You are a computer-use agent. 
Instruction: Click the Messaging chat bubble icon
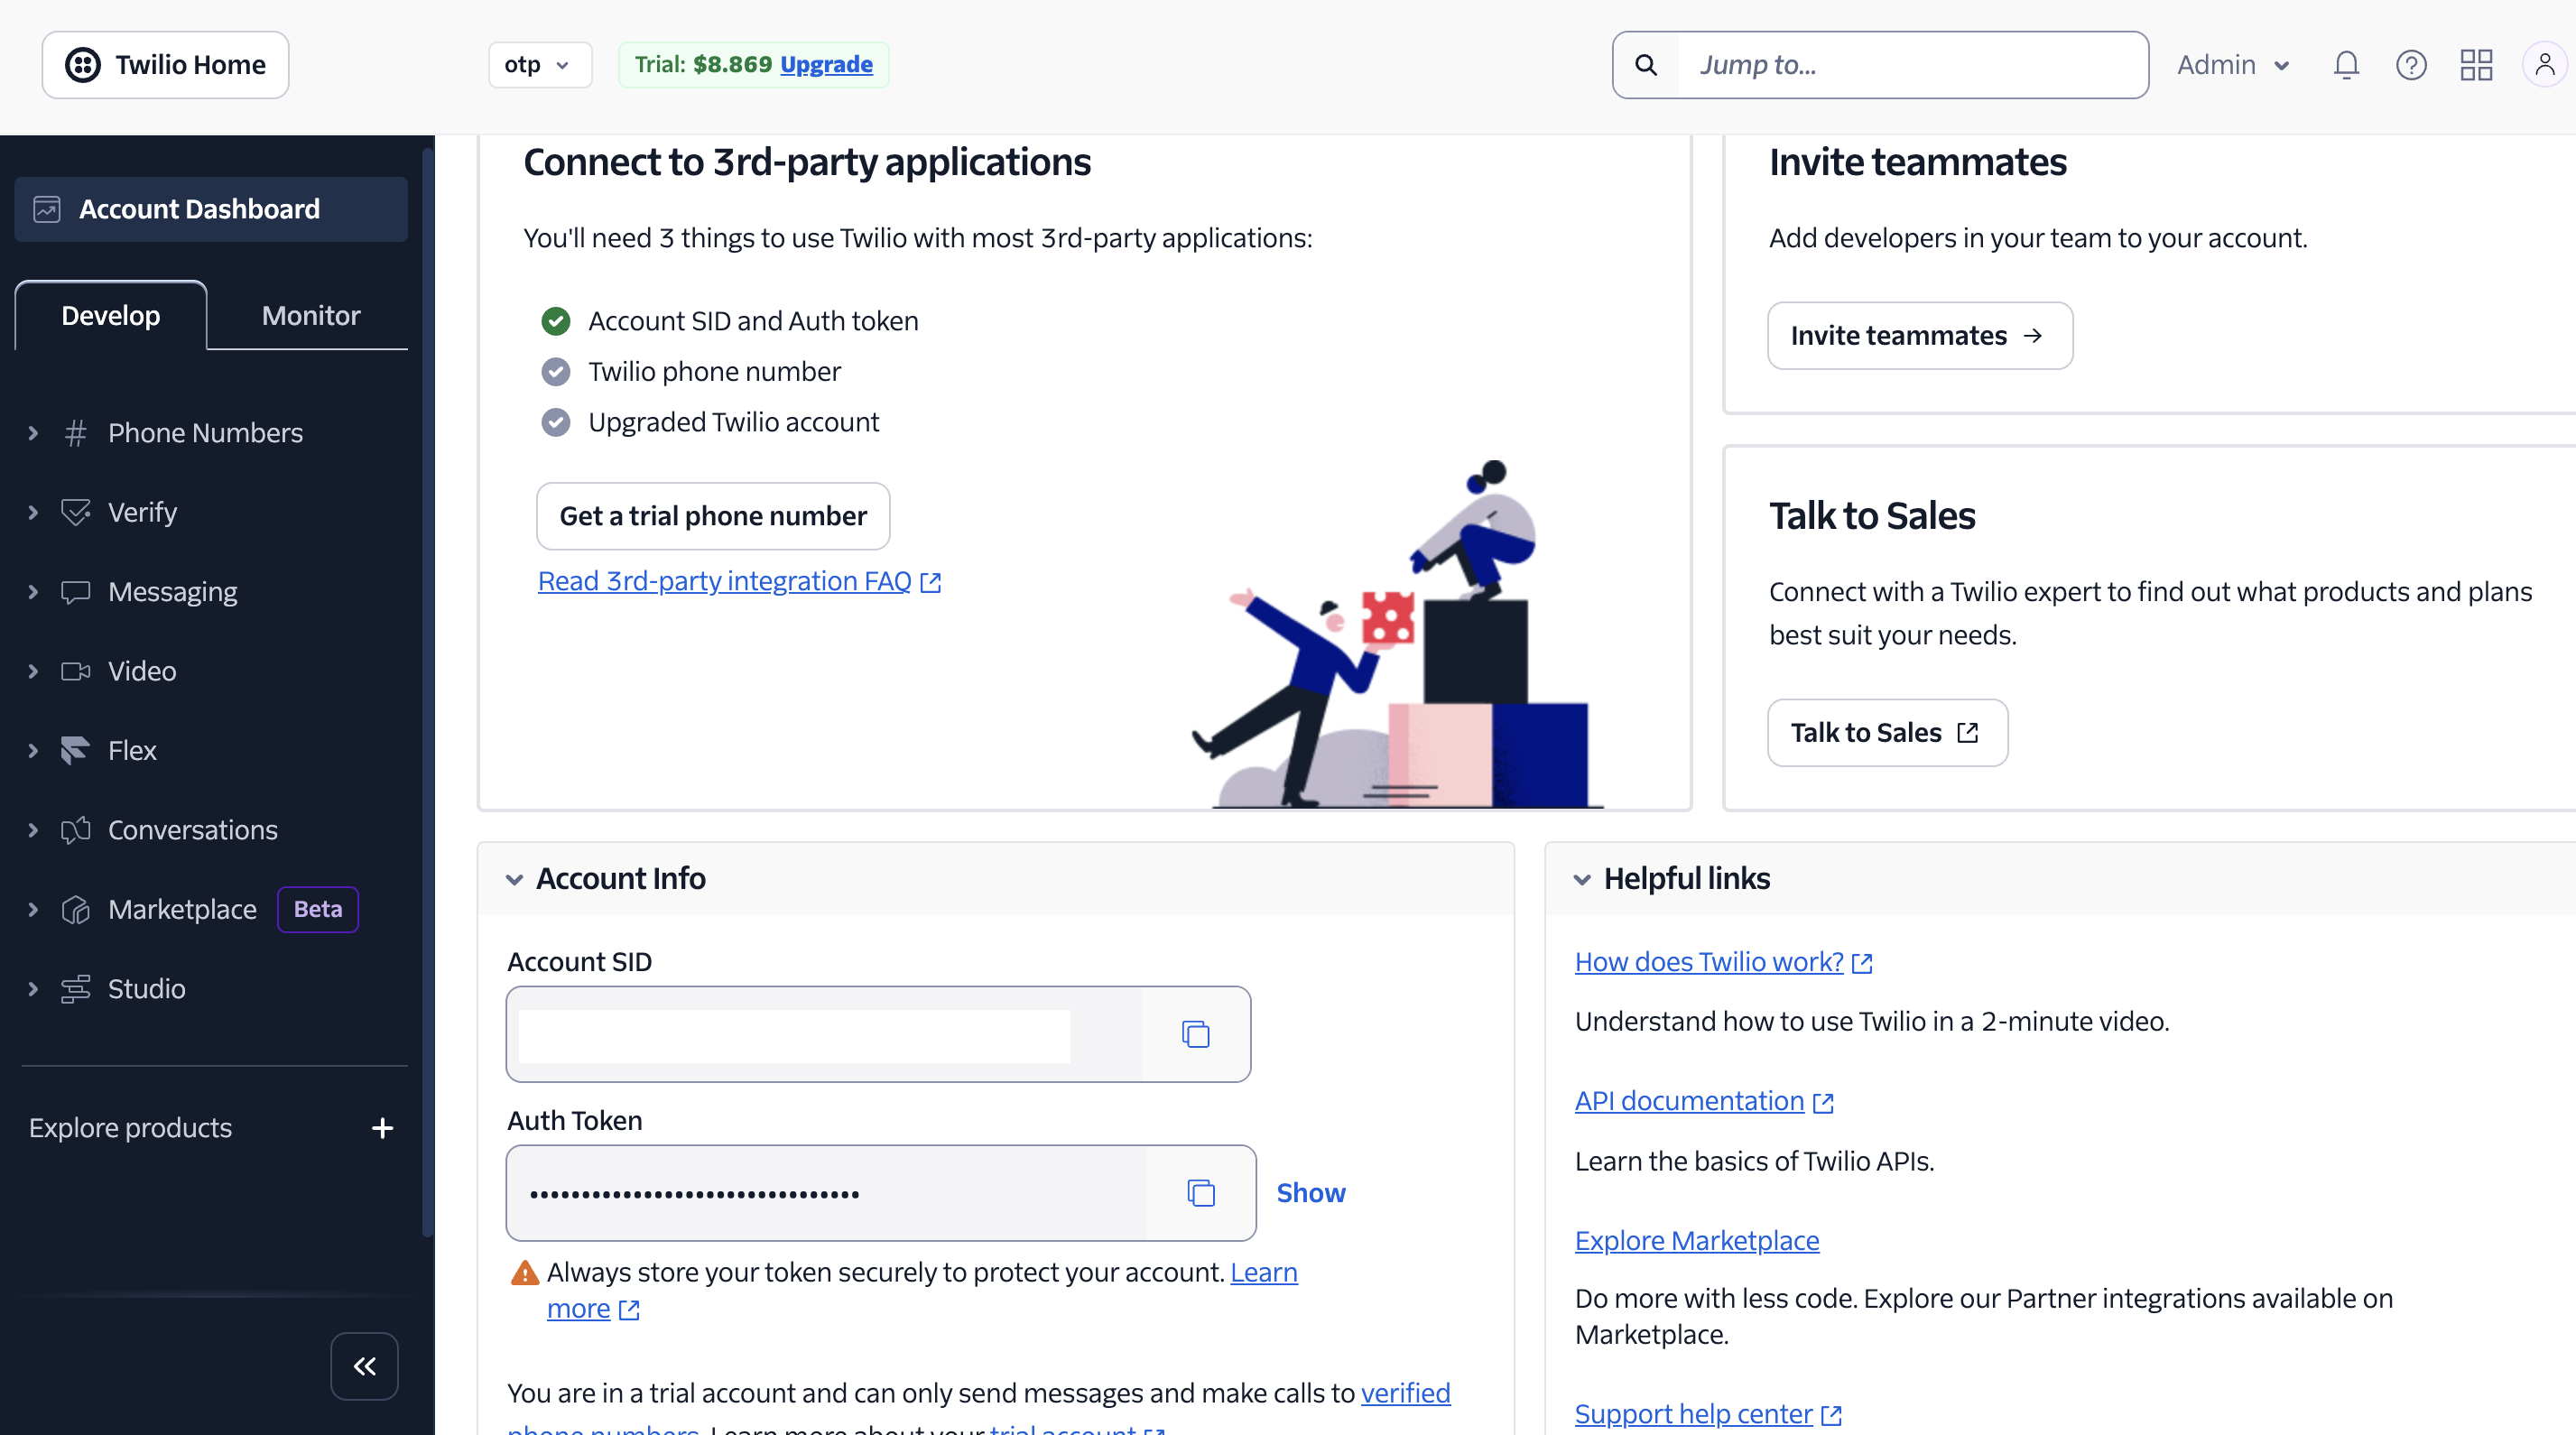click(x=75, y=592)
